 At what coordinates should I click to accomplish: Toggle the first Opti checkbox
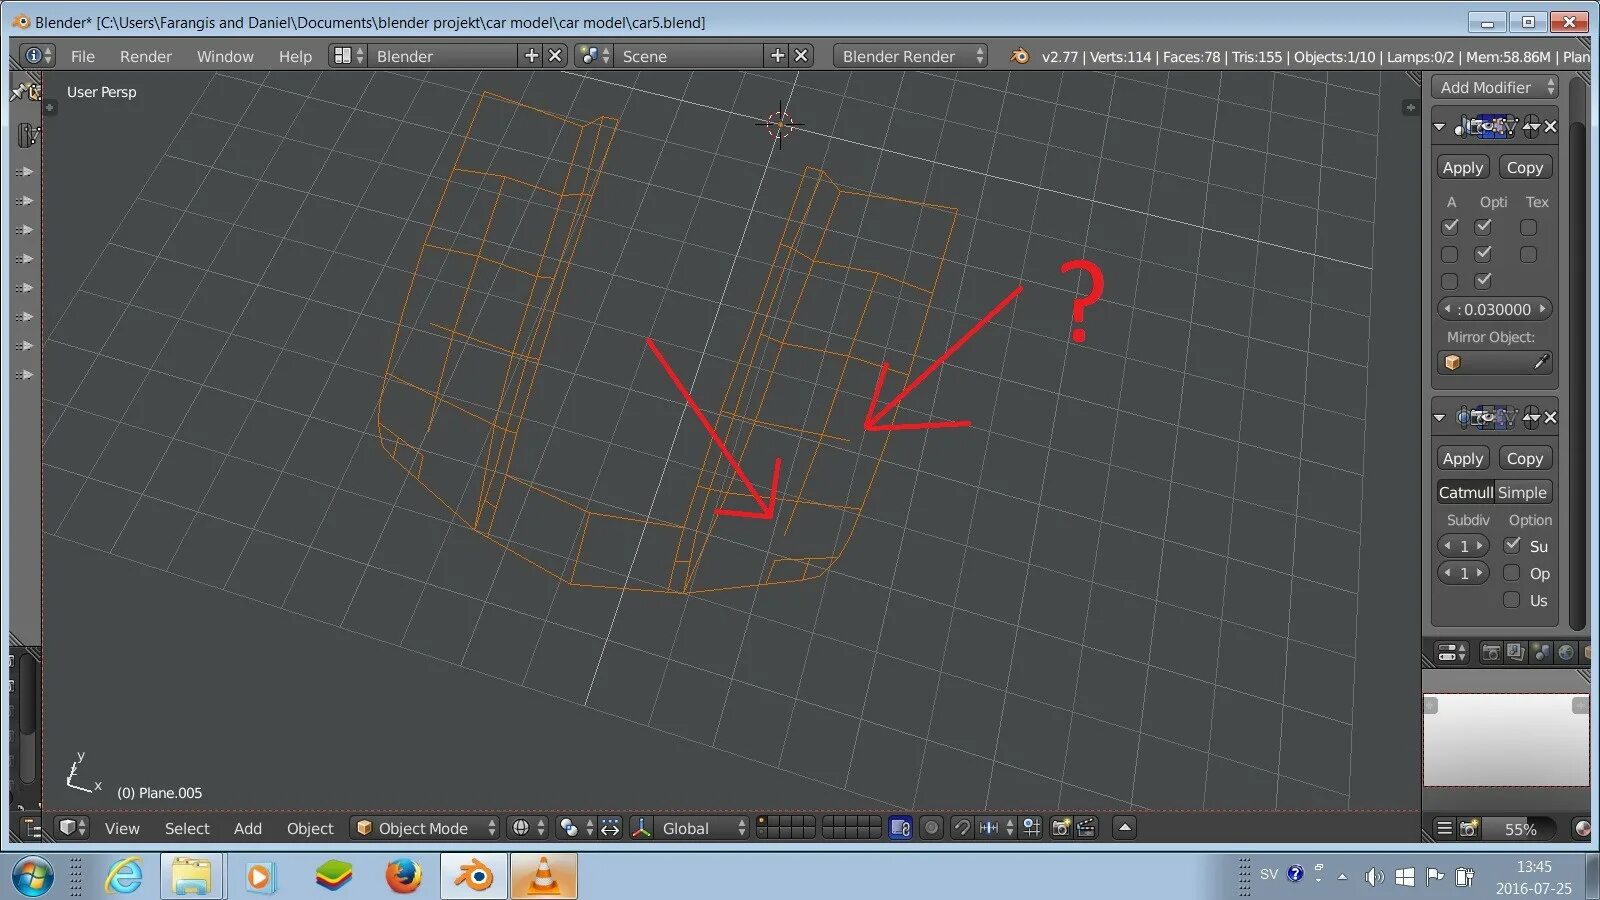(x=1484, y=227)
